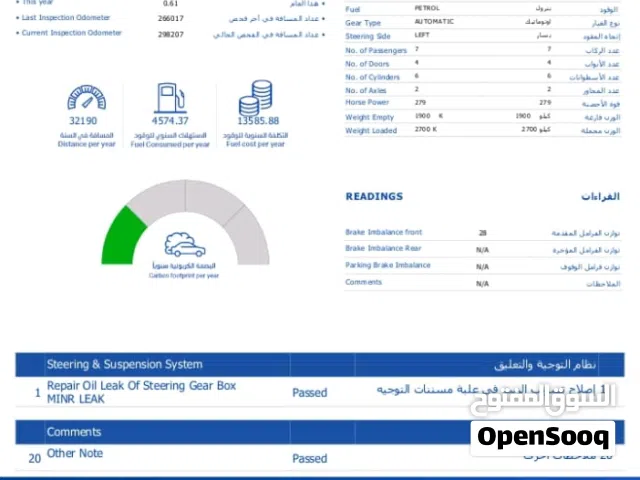This screenshot has width=640, height=480.
Task: Click the 'No. of Cylinders' label
Action: tap(372, 77)
